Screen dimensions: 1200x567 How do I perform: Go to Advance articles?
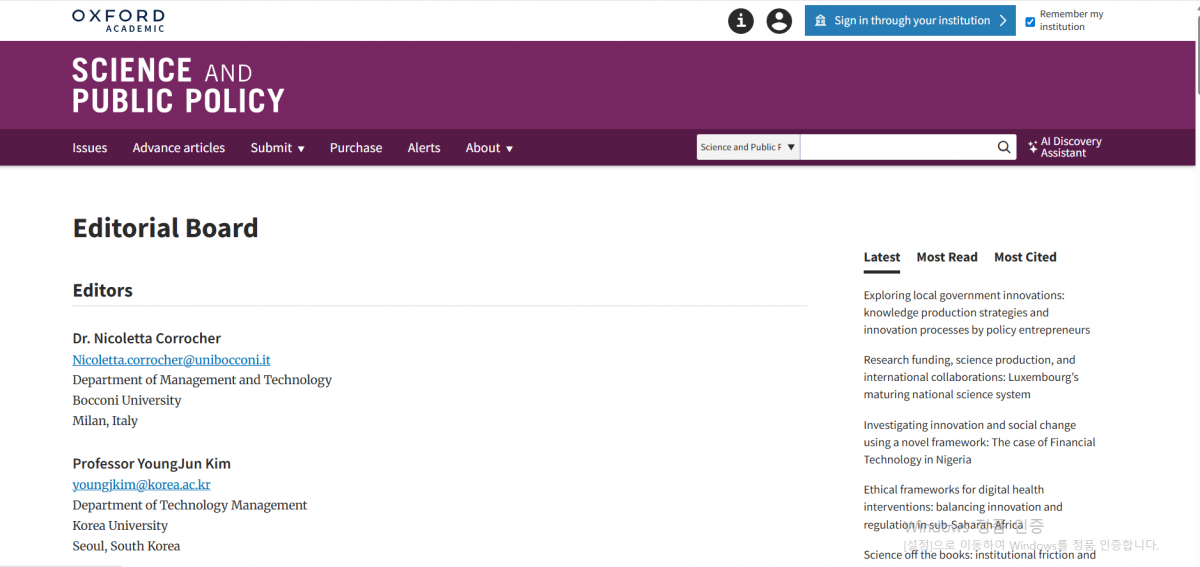pos(179,148)
